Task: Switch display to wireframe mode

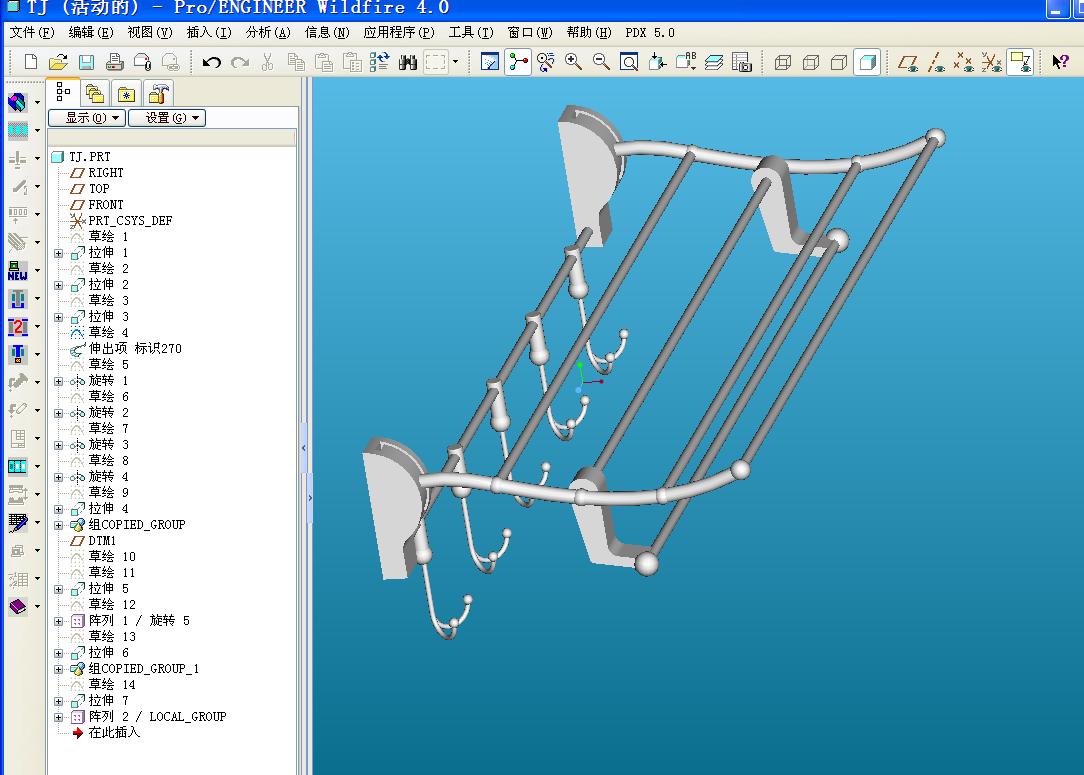Action: point(783,62)
